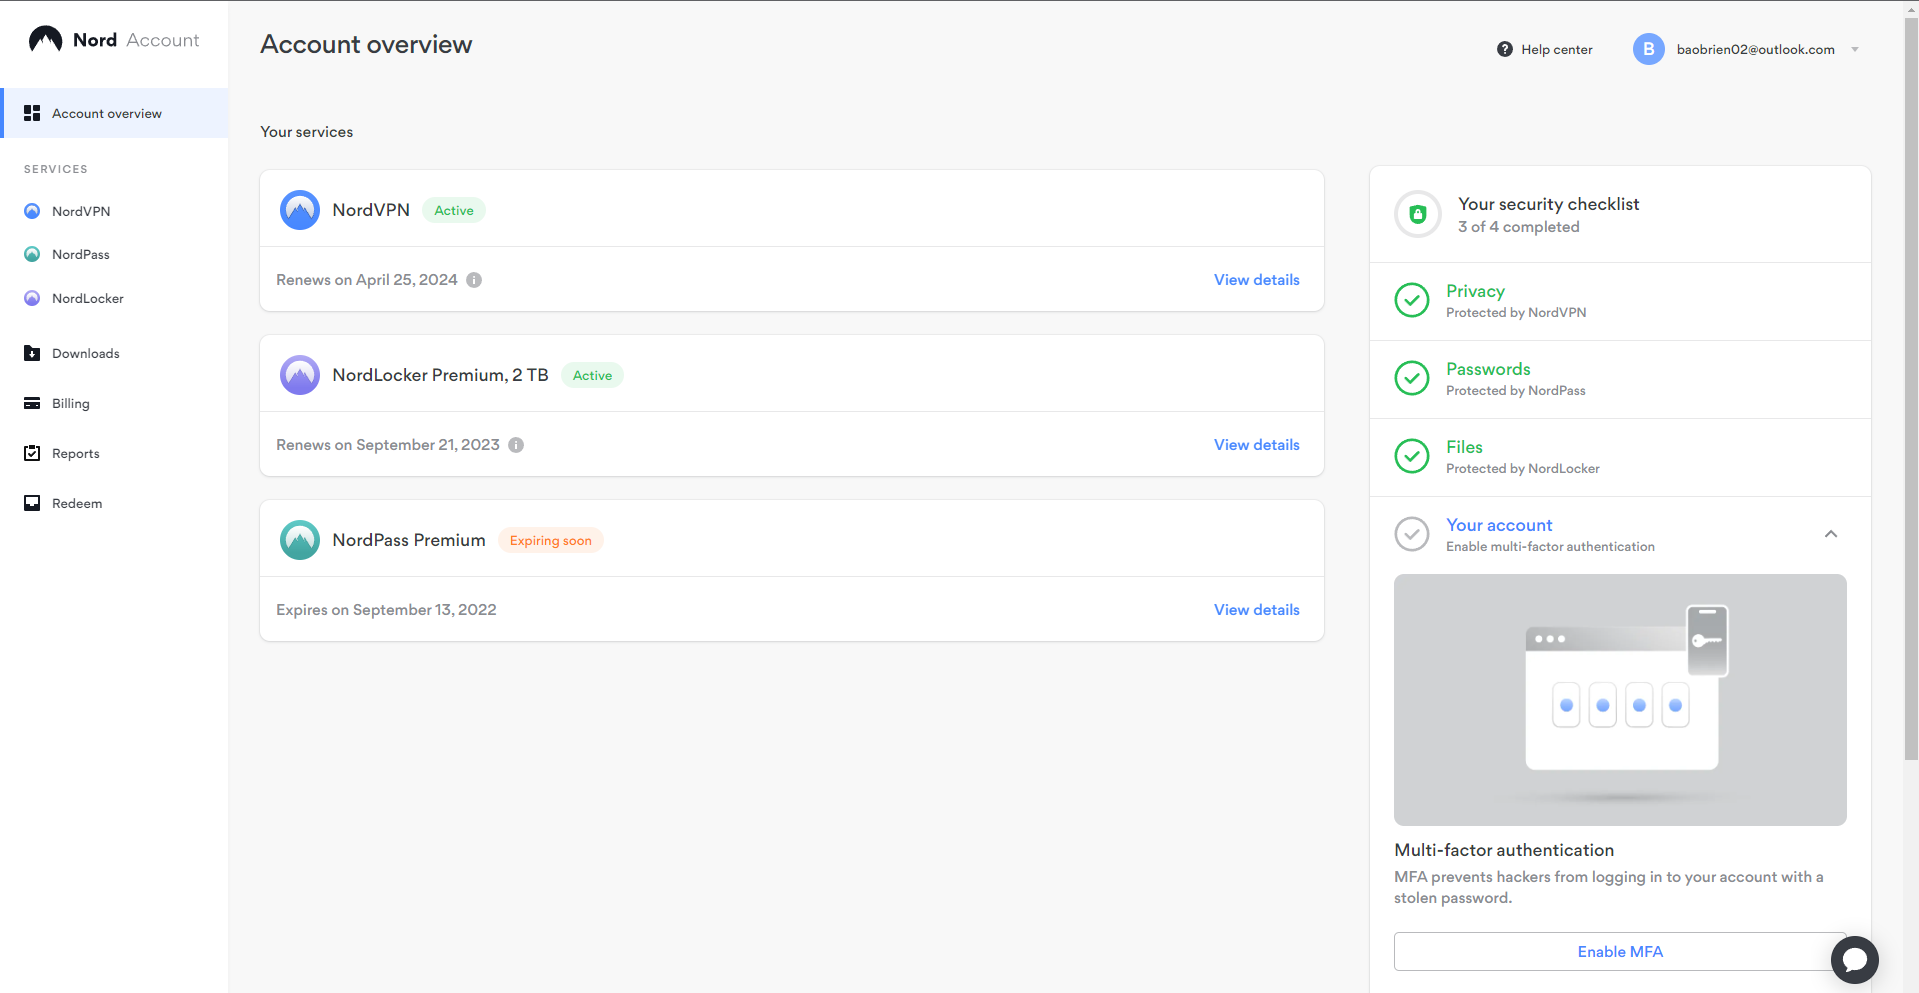Open the Files checklist item
Viewport: 1919px width, 993px height.
[x=1620, y=457]
